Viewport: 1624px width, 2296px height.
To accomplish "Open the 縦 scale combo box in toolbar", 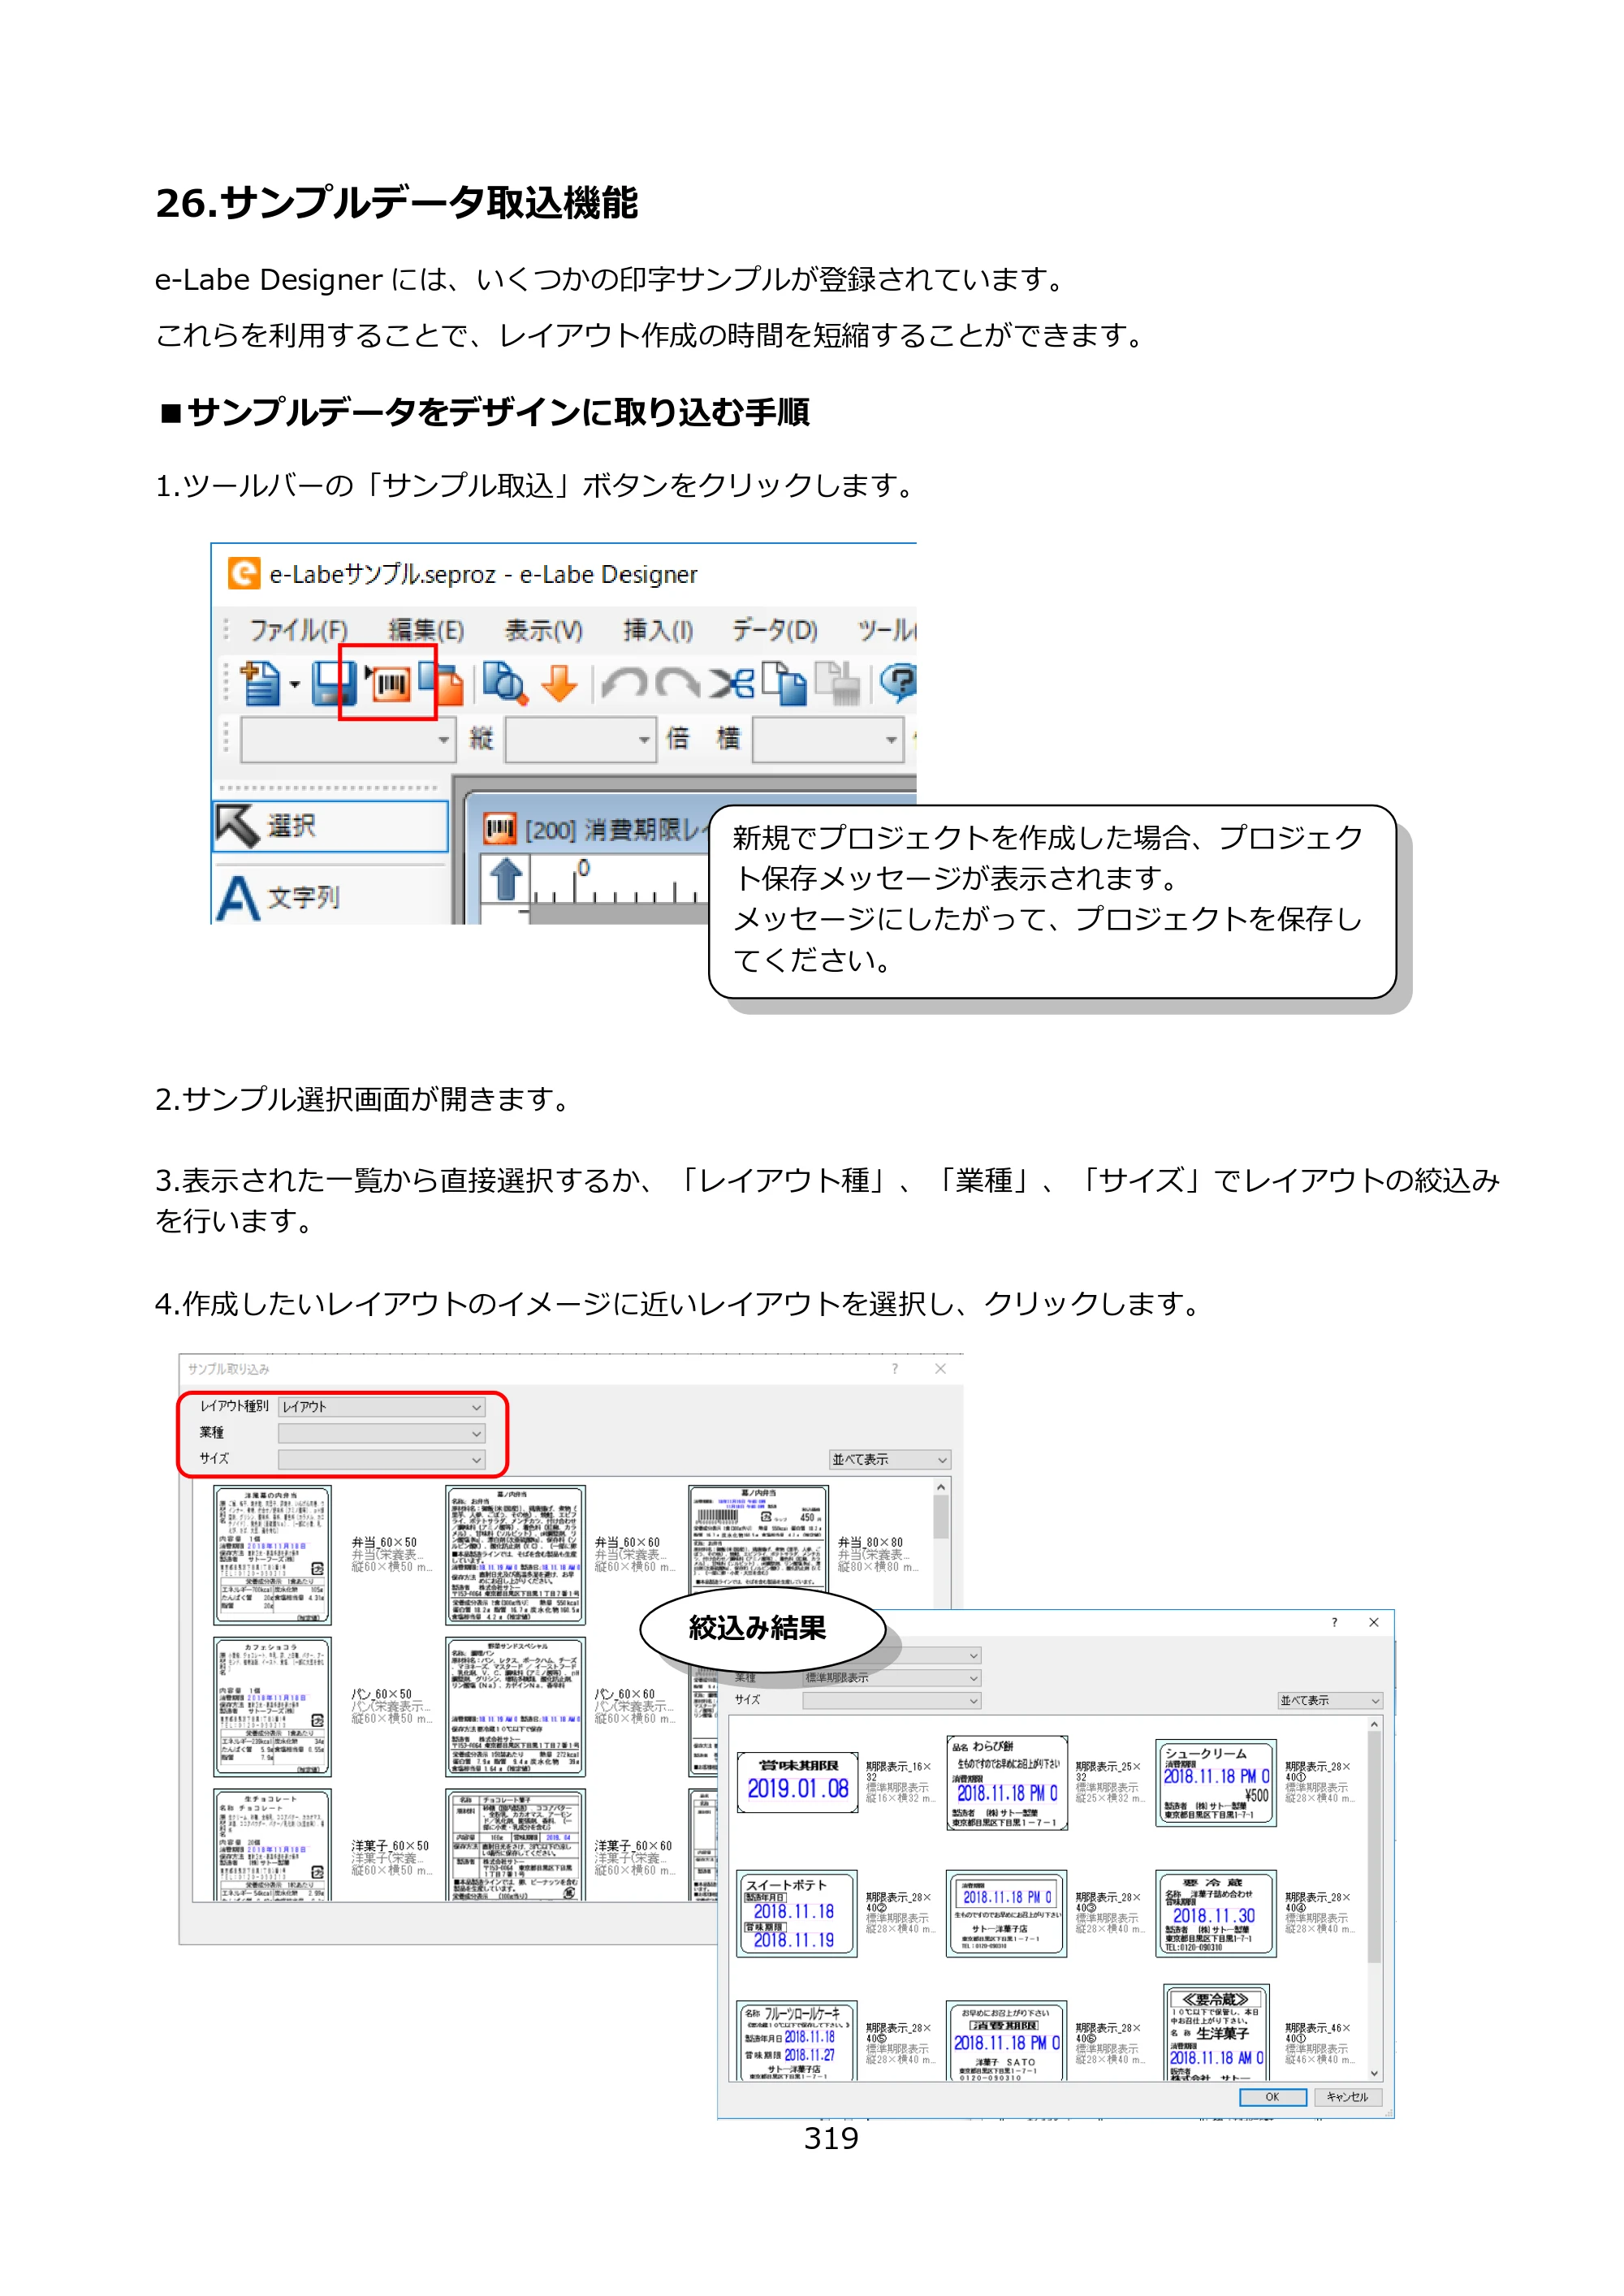I will 581,740.
